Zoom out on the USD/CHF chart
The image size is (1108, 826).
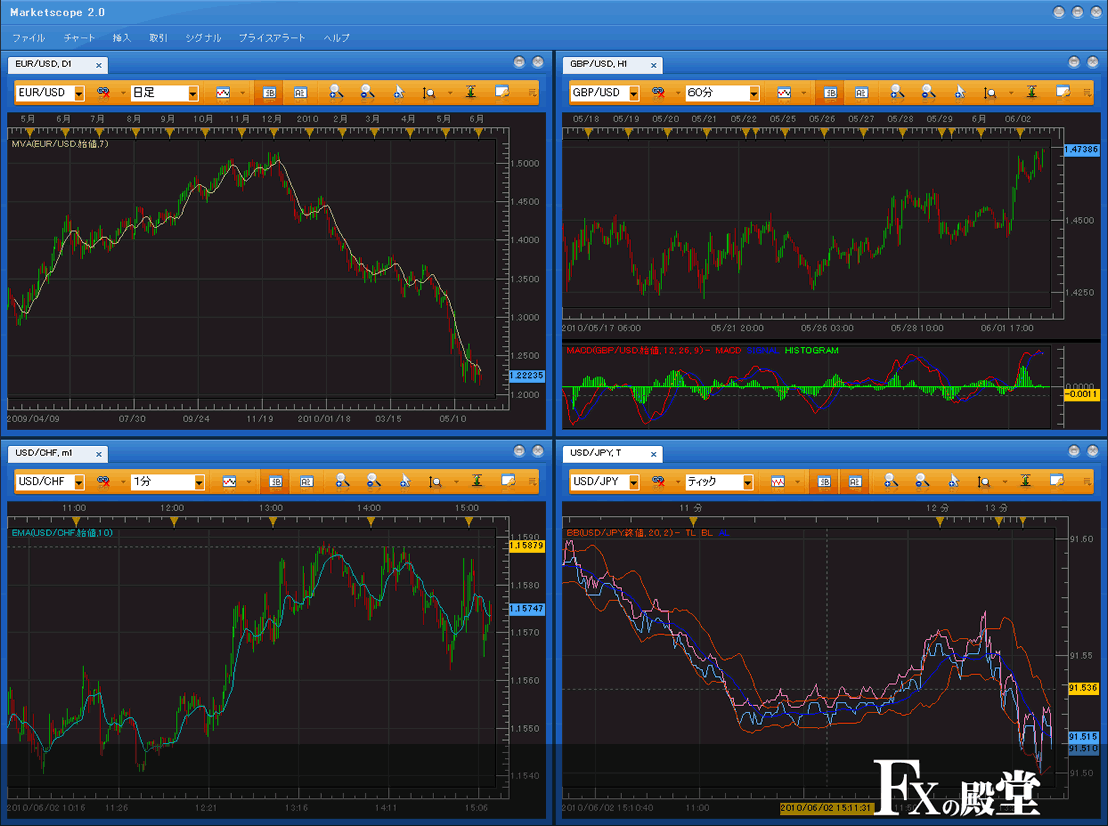point(374,481)
